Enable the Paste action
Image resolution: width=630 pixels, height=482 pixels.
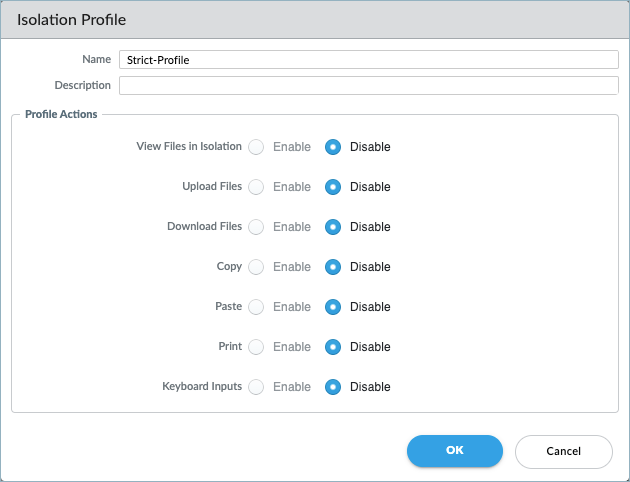[x=256, y=307]
